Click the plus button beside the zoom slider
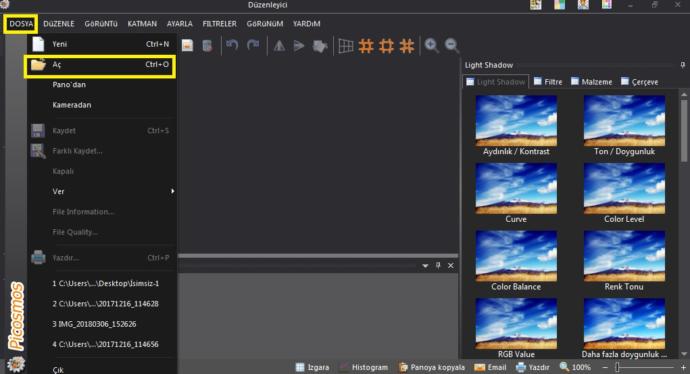Screen dimensions: 690x374 [x=683, y=367]
